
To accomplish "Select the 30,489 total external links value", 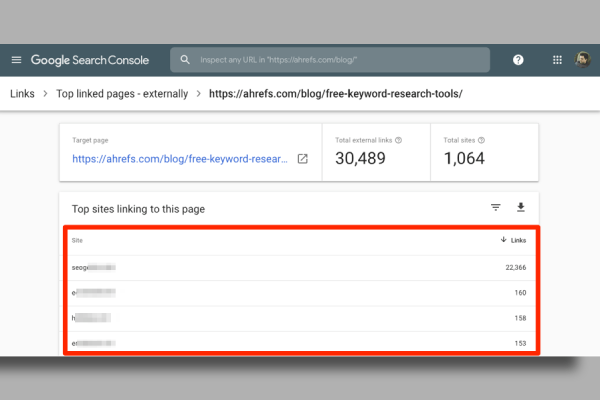I will (x=360, y=158).
